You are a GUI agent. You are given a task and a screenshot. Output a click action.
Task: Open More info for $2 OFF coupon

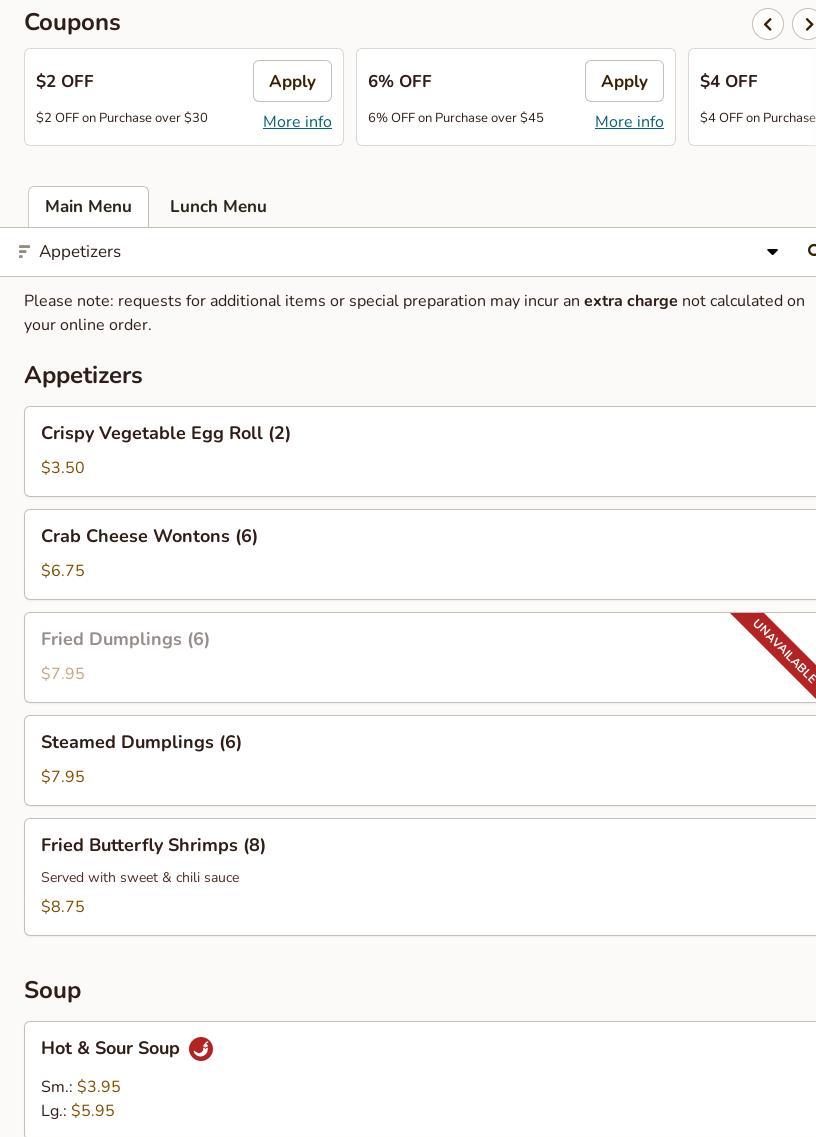pyautogui.click(x=297, y=122)
